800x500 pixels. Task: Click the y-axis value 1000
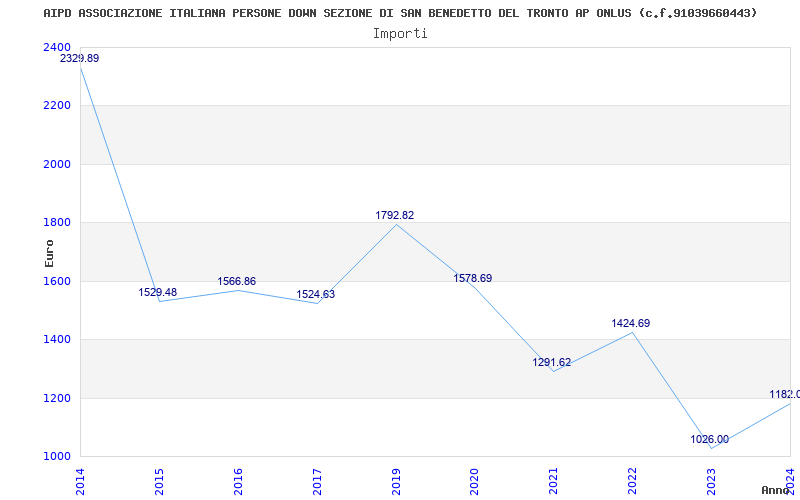57,456
